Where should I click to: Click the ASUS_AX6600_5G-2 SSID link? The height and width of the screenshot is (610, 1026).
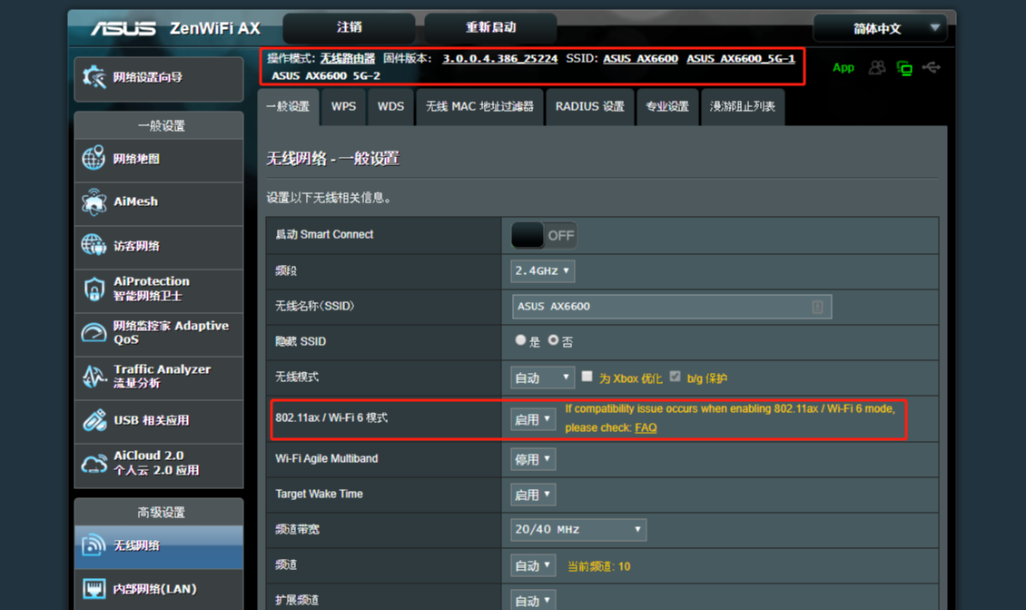pyautogui.click(x=326, y=76)
